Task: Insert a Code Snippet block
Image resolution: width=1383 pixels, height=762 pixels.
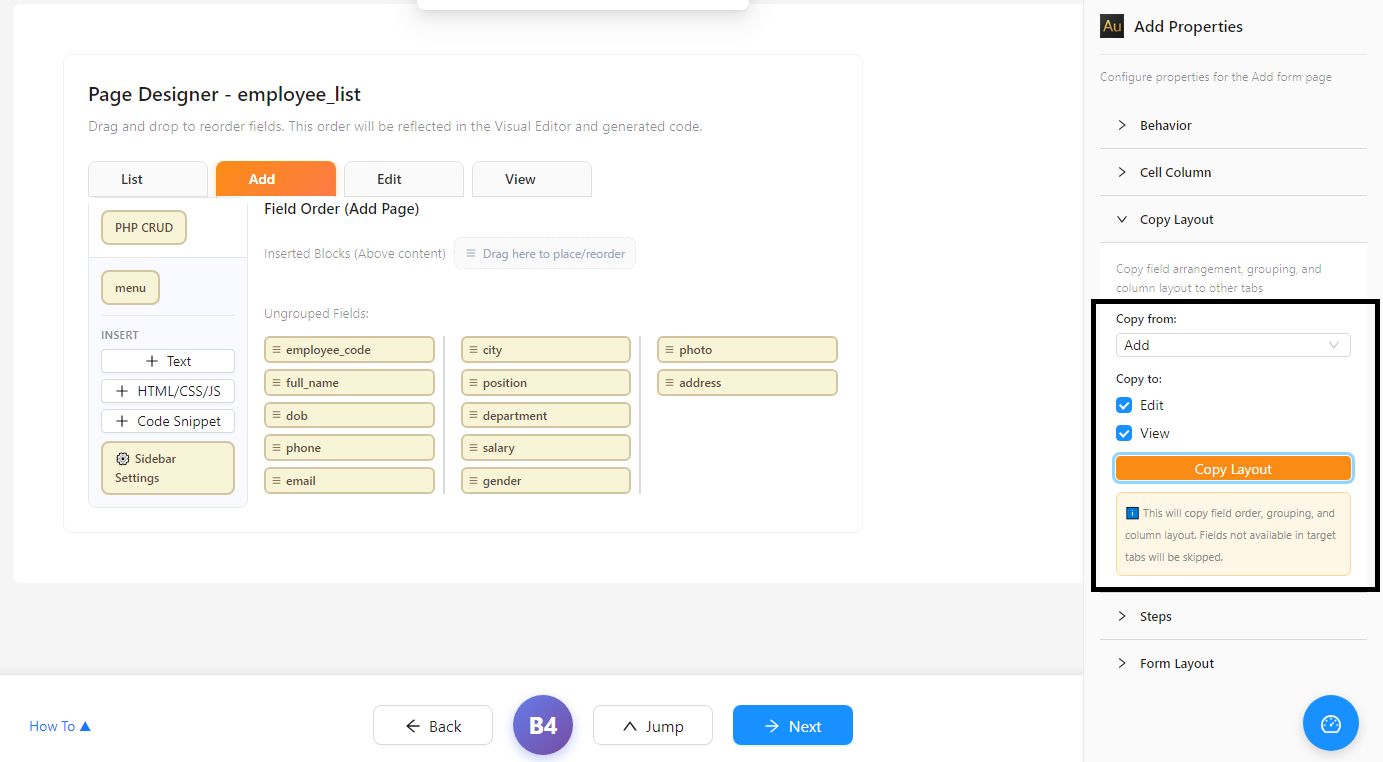Action: 168,421
